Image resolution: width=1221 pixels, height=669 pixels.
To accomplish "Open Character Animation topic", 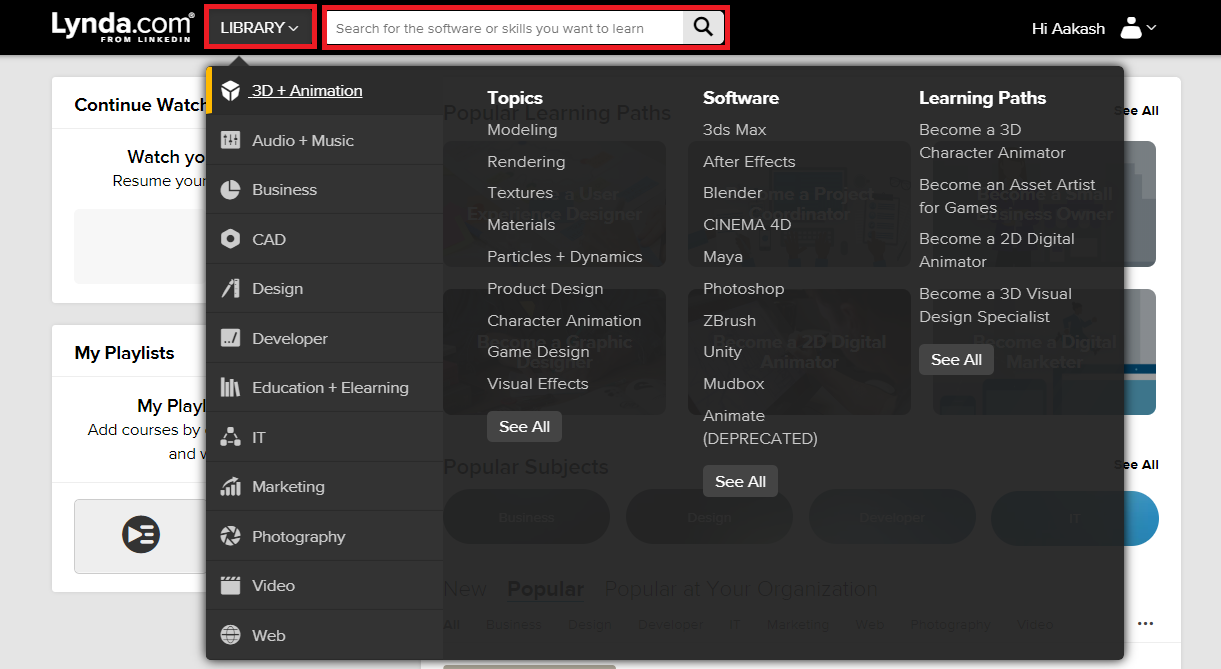I will (564, 321).
